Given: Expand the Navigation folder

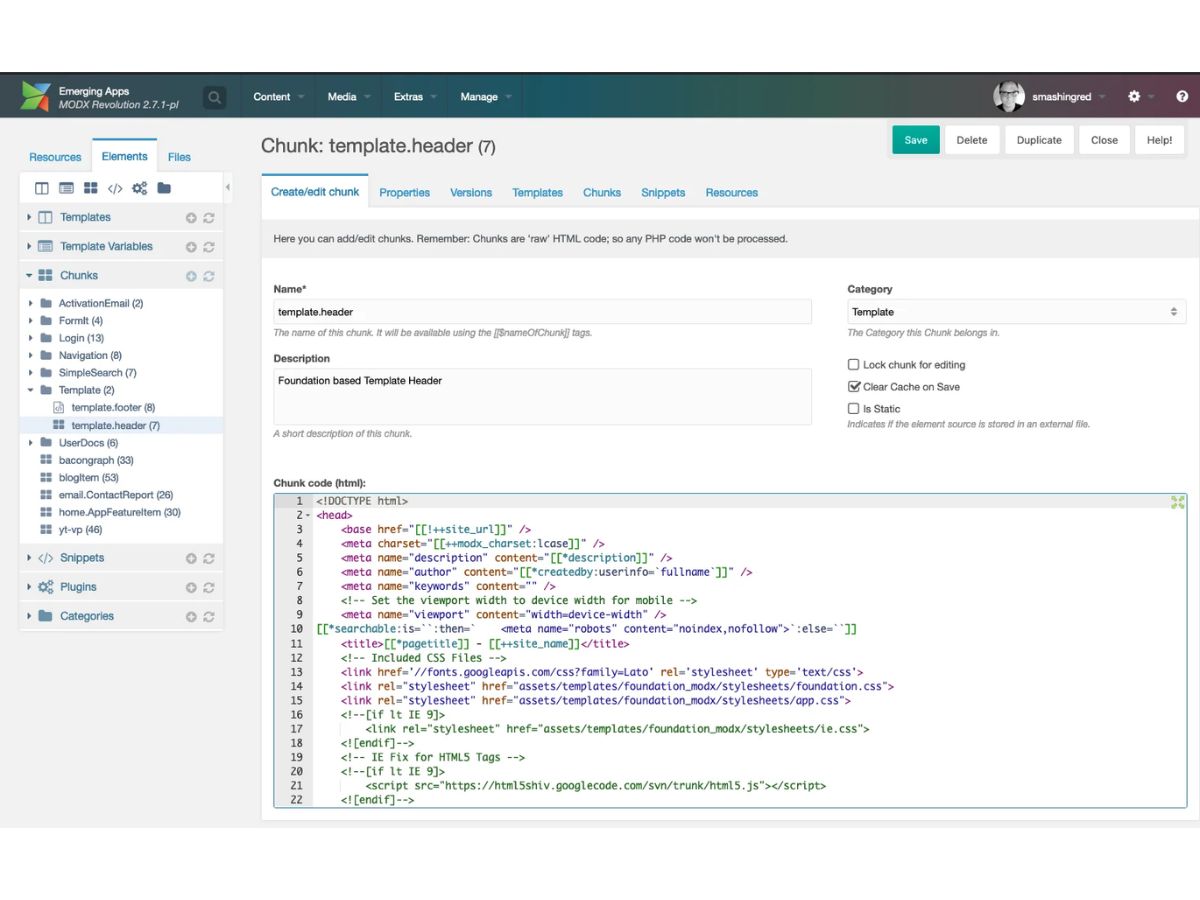Looking at the screenshot, I should 31,355.
